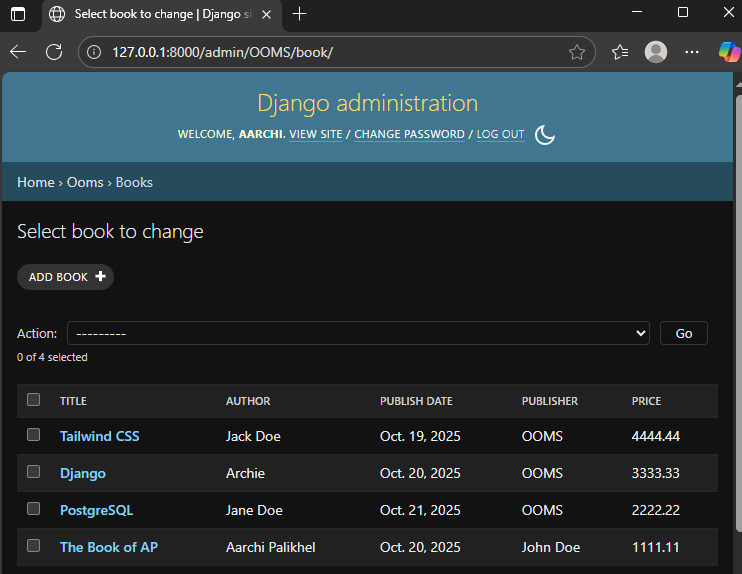The width and height of the screenshot is (742, 574).
Task: Check The Book of AP row checkbox
Action: pyautogui.click(x=34, y=546)
